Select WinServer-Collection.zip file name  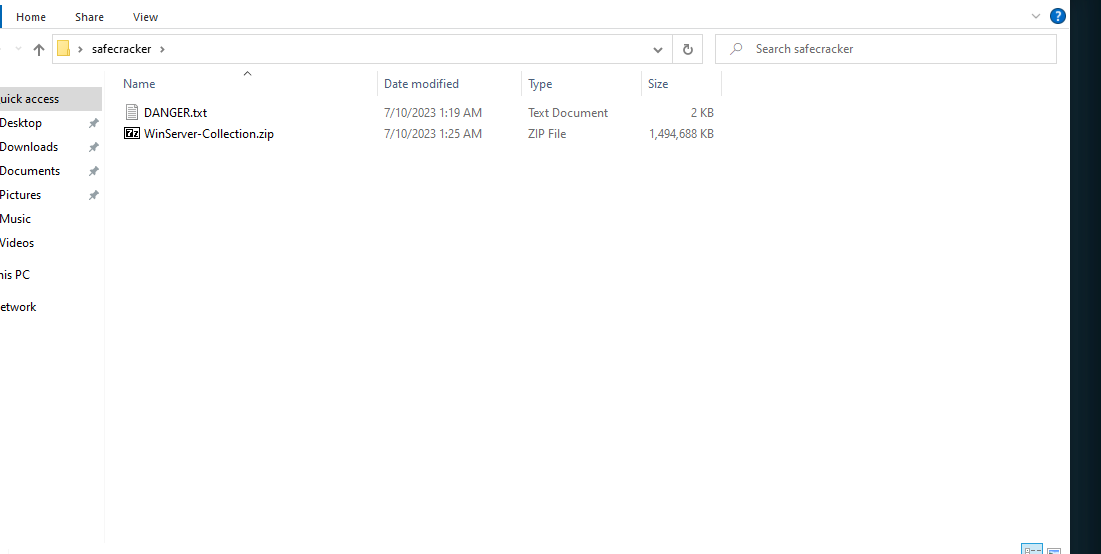click(209, 133)
